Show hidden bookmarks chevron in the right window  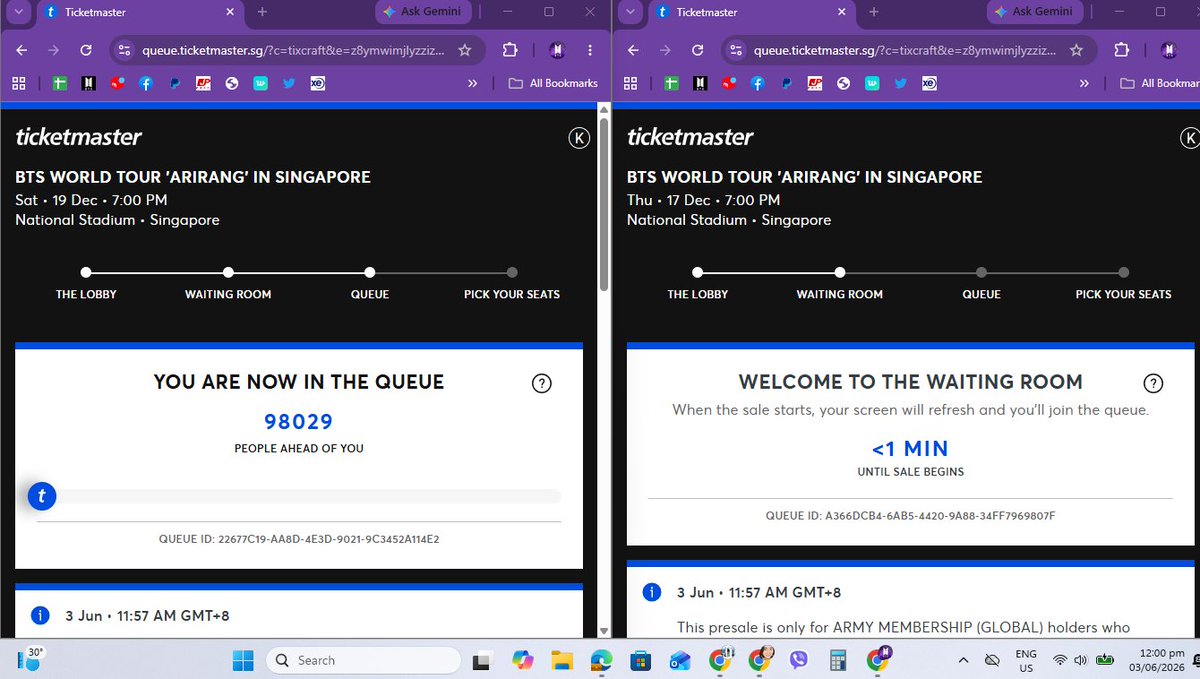1085,84
